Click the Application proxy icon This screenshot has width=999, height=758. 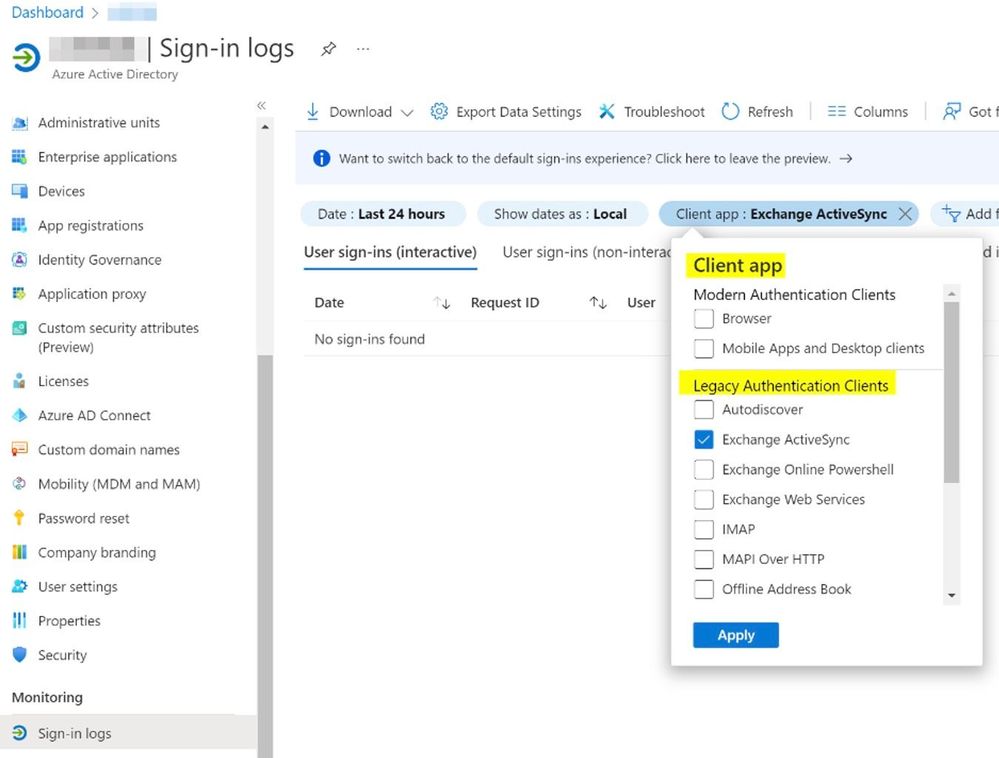pyautogui.click(x=20, y=294)
